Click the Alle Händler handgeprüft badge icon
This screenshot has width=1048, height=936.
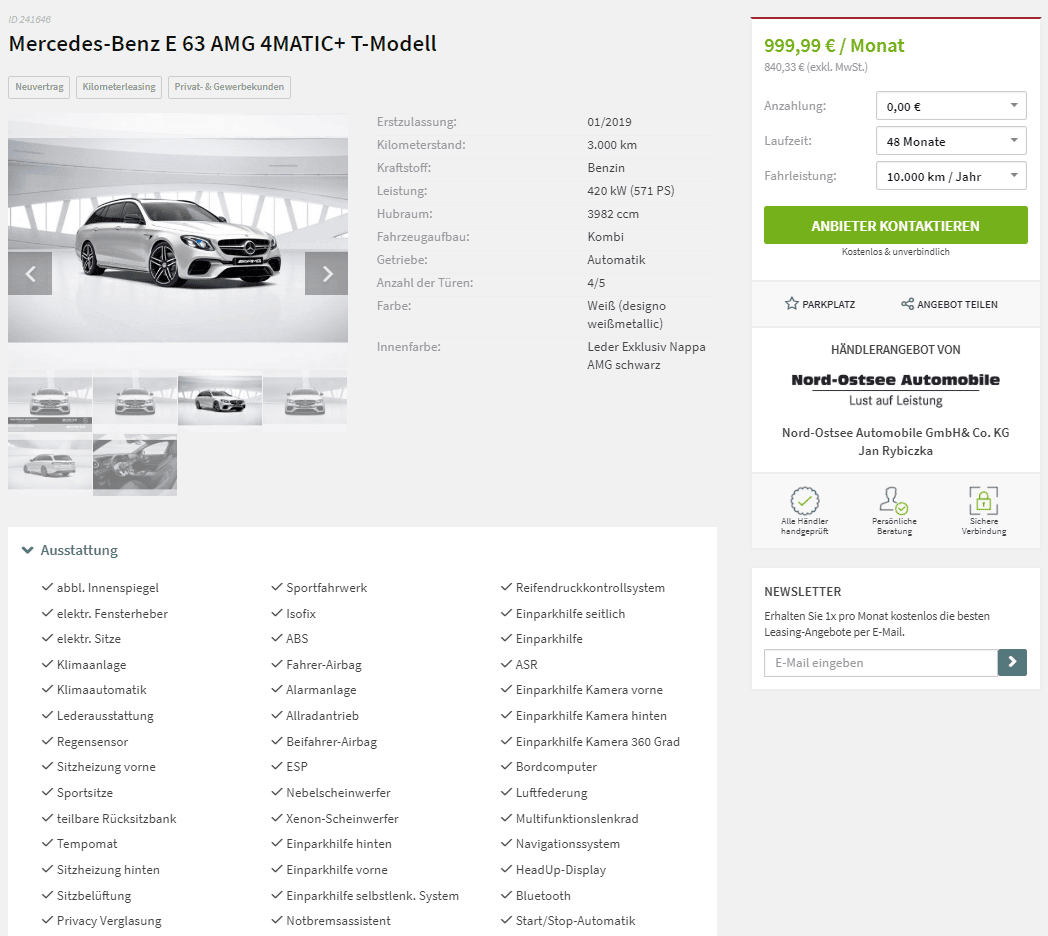click(x=805, y=500)
